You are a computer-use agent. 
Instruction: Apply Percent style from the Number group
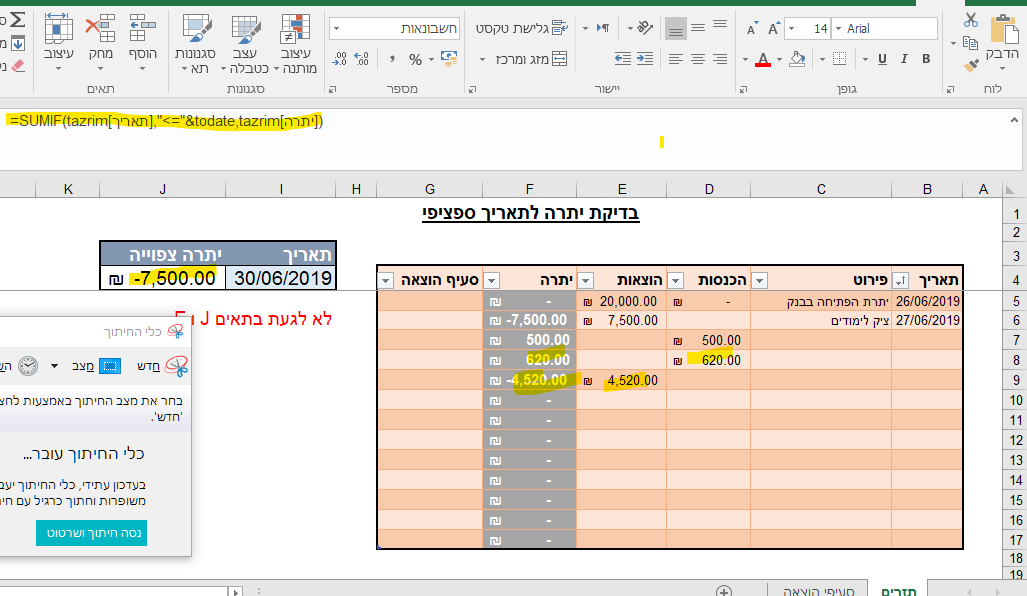(415, 59)
